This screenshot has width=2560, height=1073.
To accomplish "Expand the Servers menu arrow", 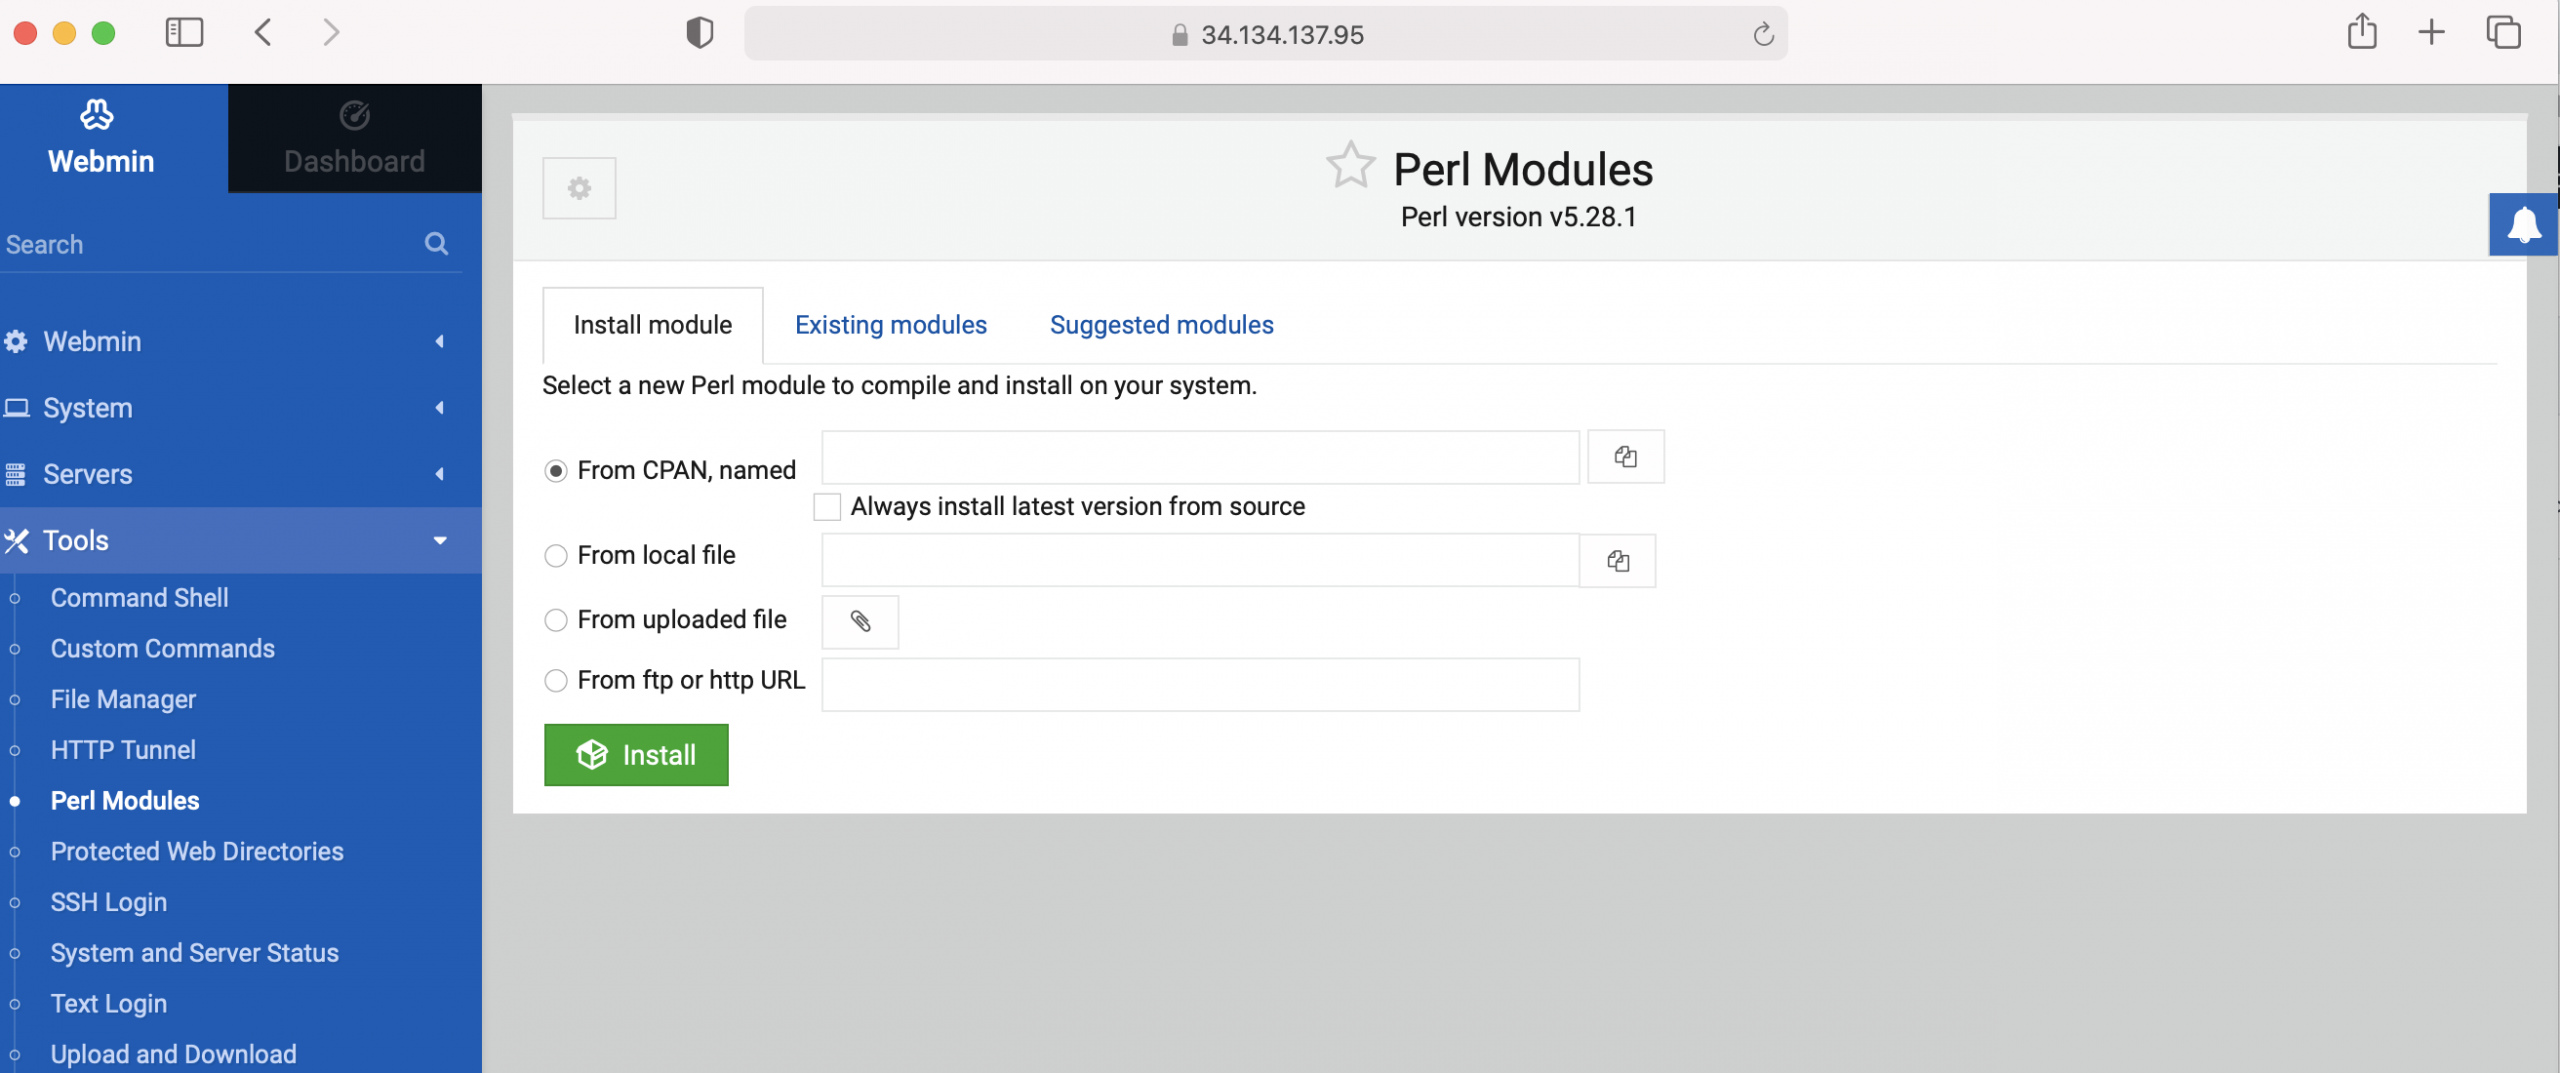I will click(x=439, y=474).
